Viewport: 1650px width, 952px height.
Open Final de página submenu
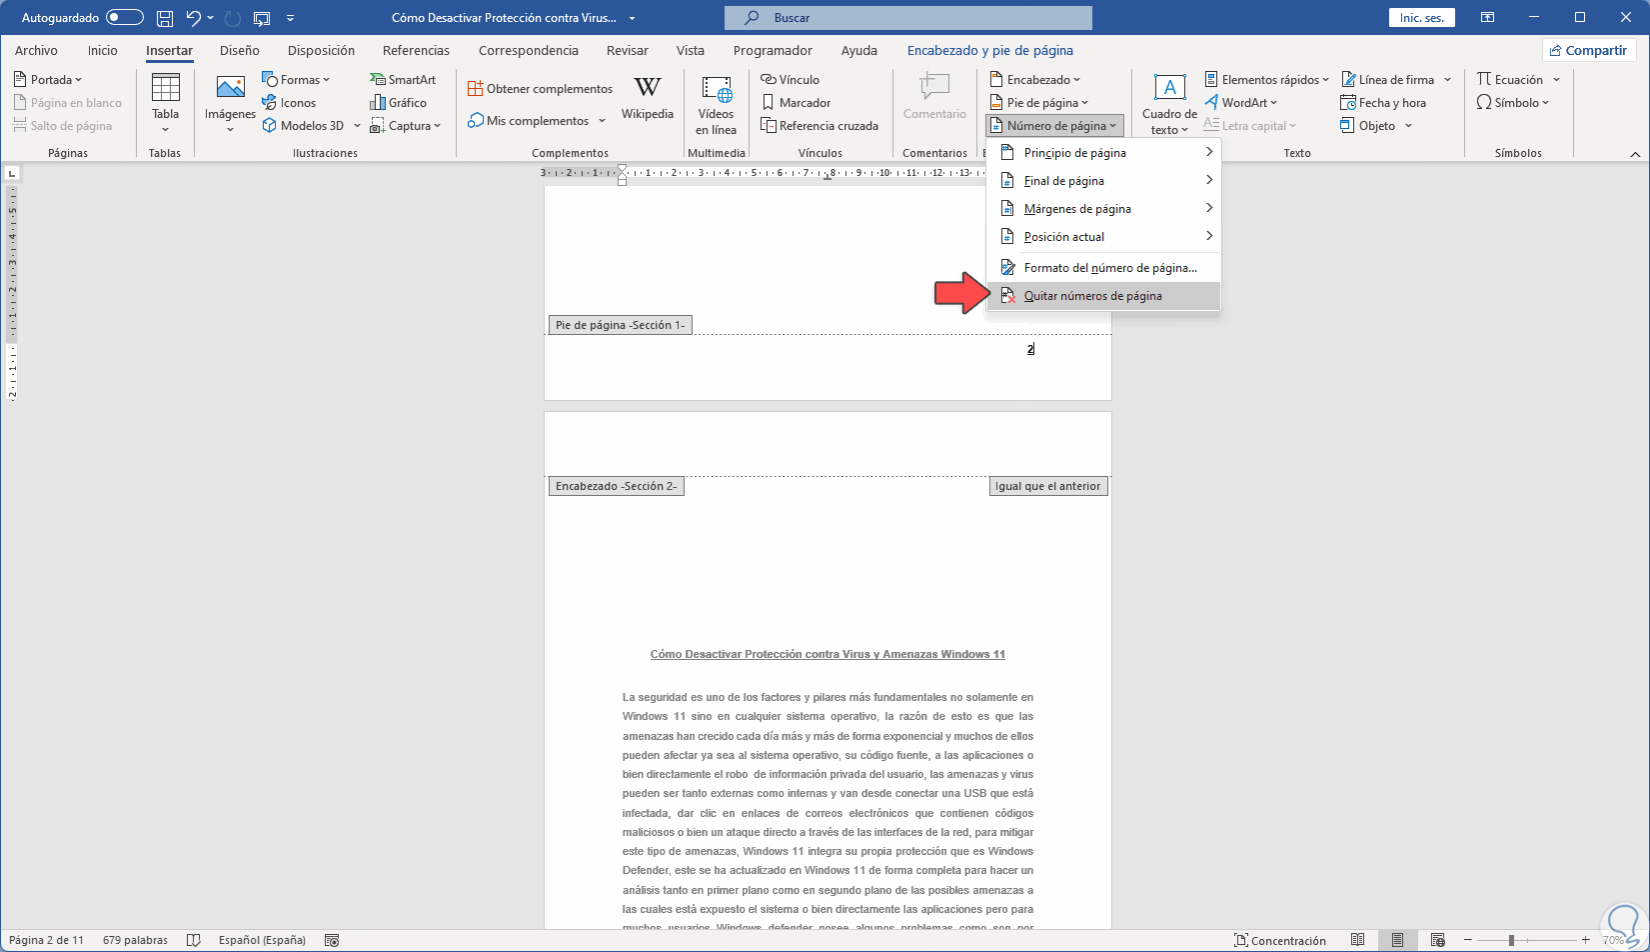click(x=1103, y=181)
